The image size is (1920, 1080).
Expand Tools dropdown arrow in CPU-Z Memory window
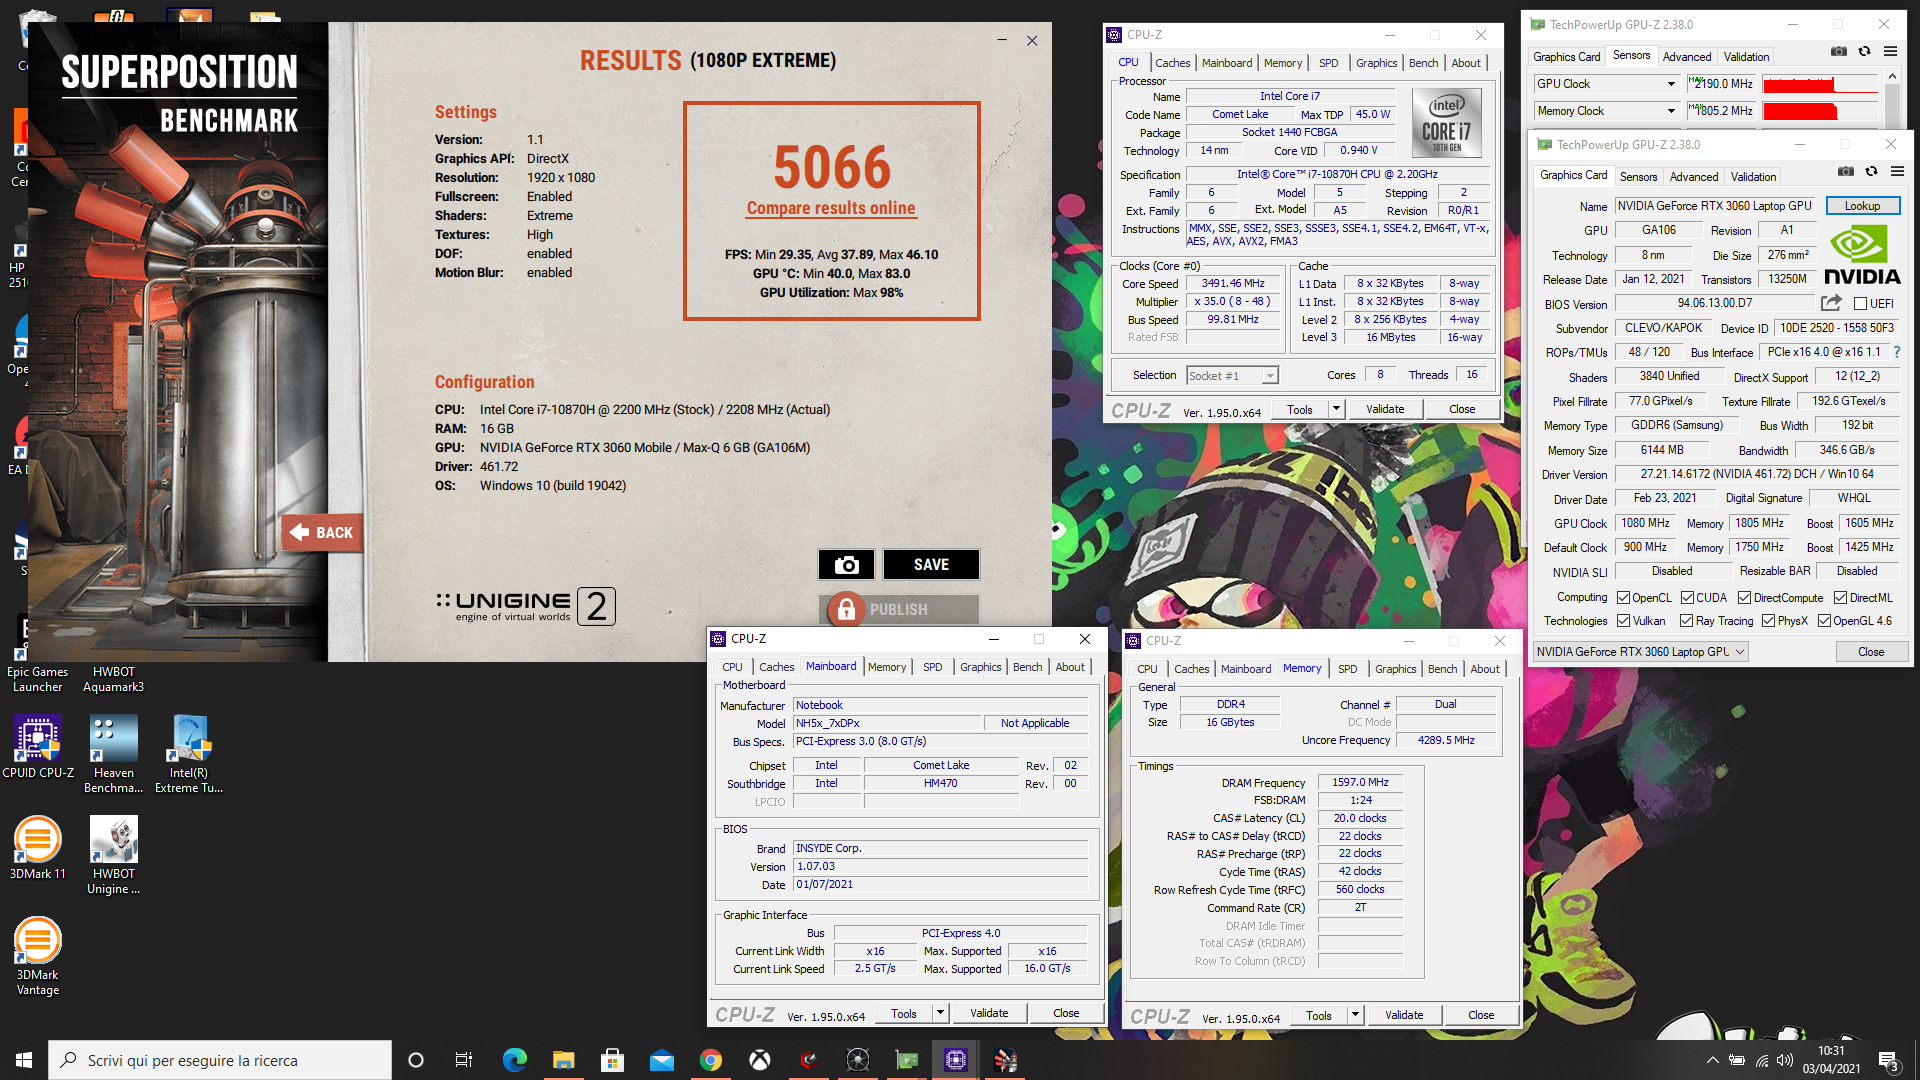coord(1355,1015)
